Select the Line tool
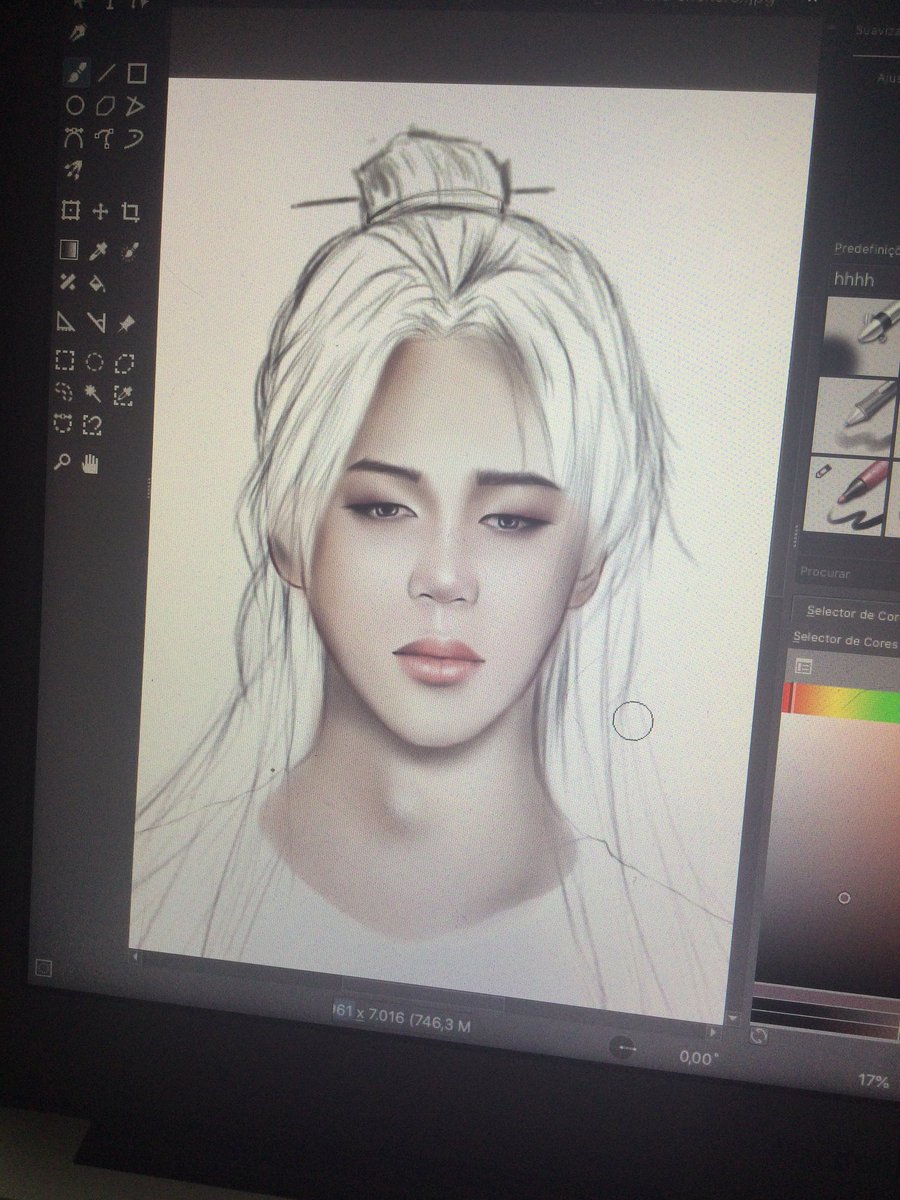Viewport: 900px width, 1200px height. pyautogui.click(x=106, y=72)
